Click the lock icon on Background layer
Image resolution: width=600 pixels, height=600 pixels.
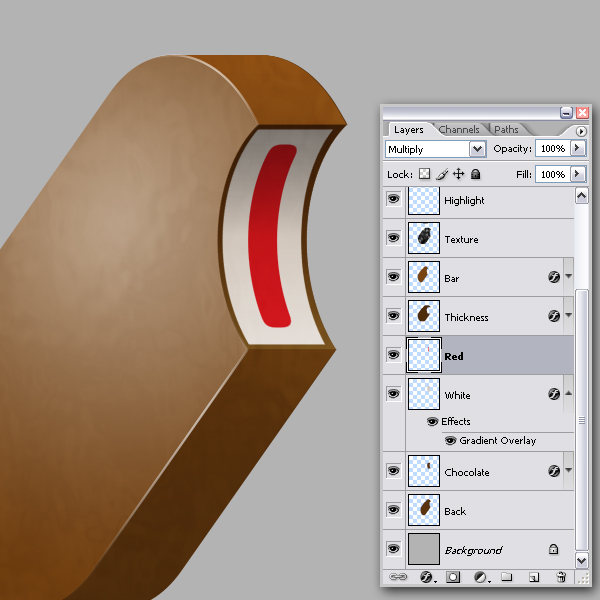(553, 549)
